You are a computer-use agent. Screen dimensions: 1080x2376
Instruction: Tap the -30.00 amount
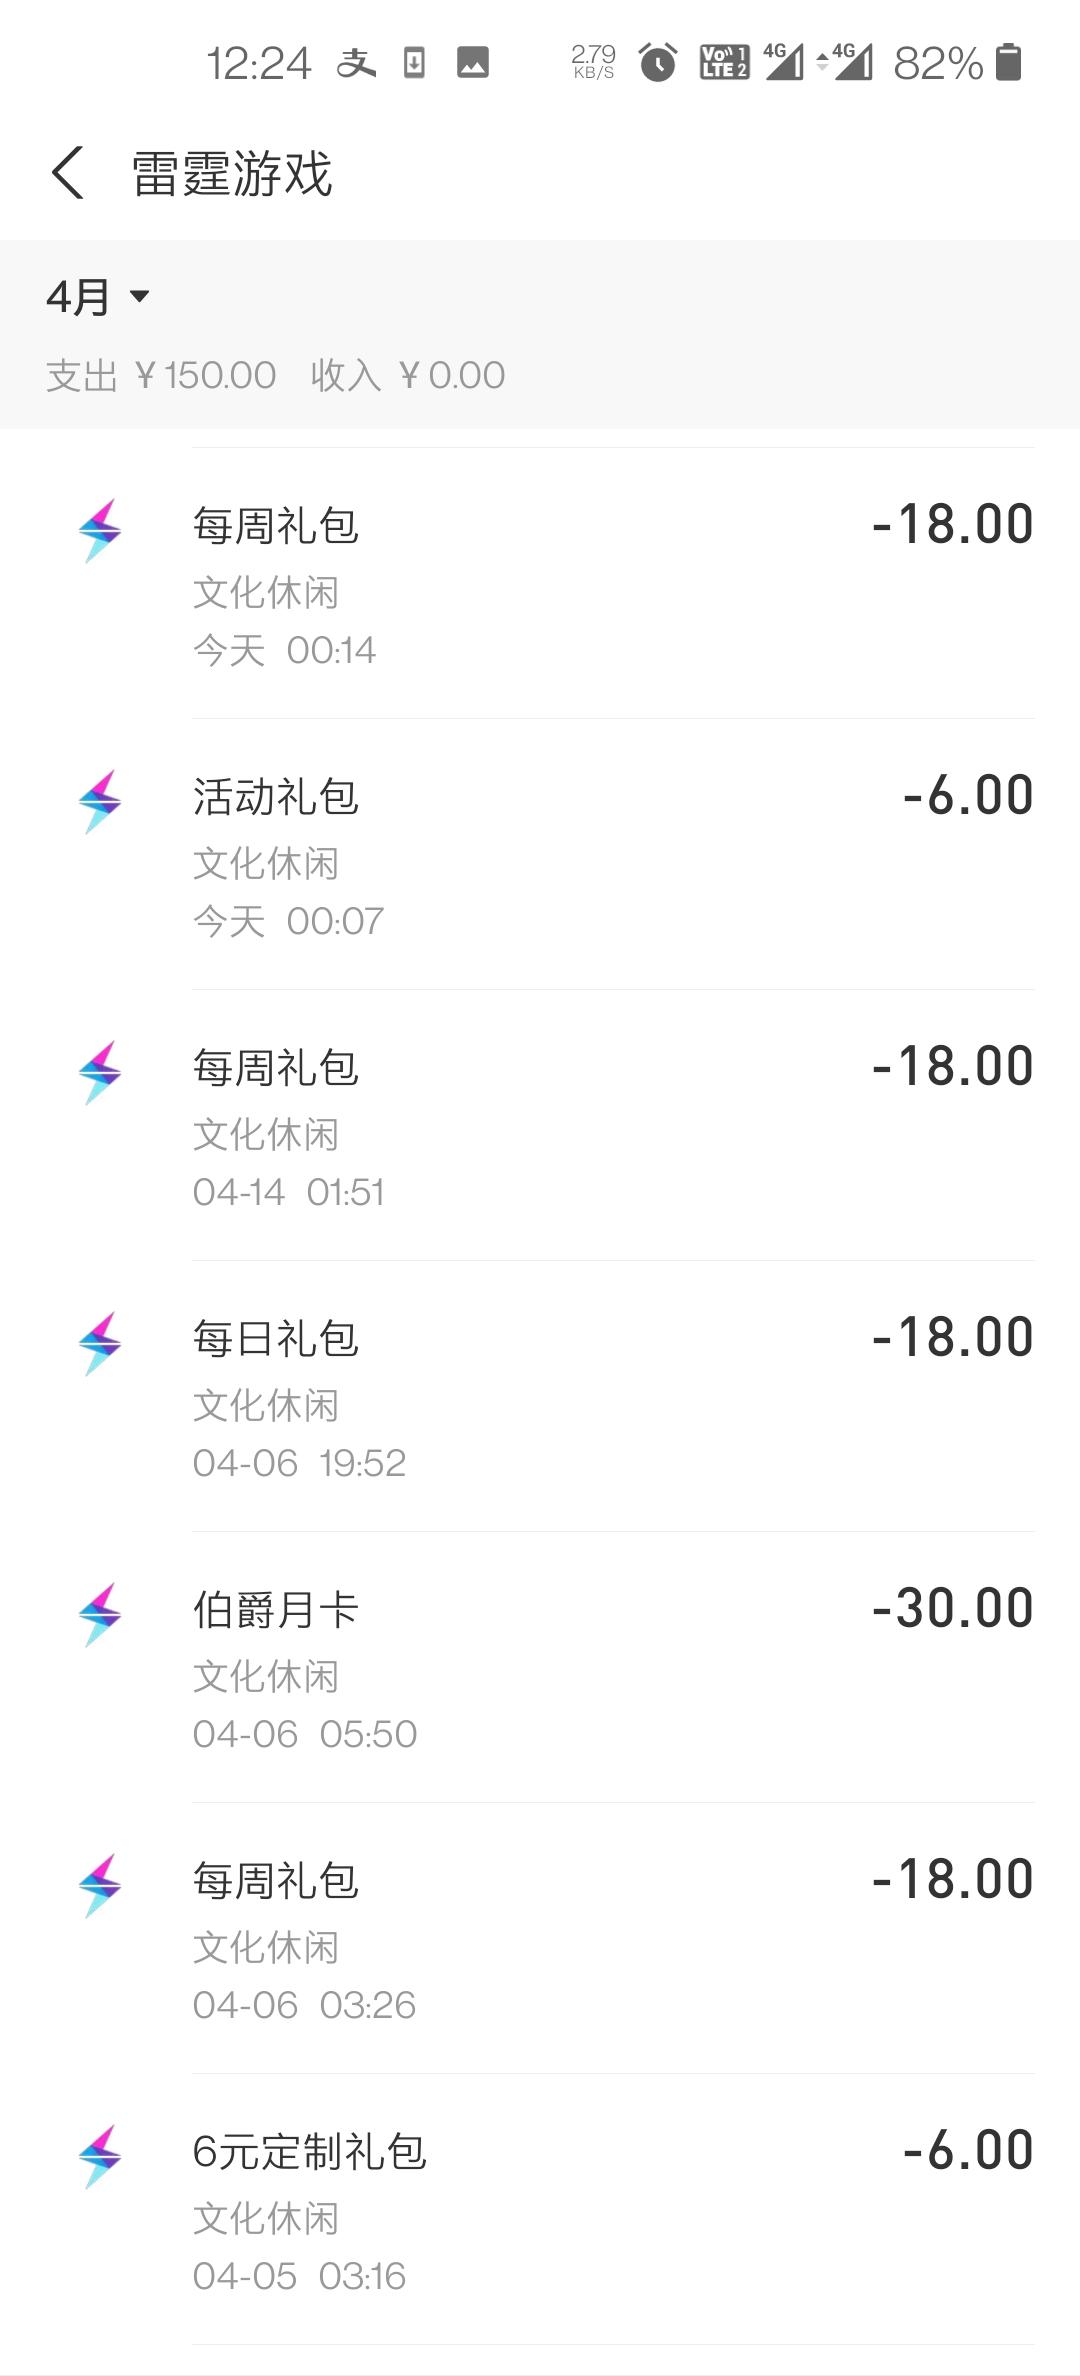952,1608
